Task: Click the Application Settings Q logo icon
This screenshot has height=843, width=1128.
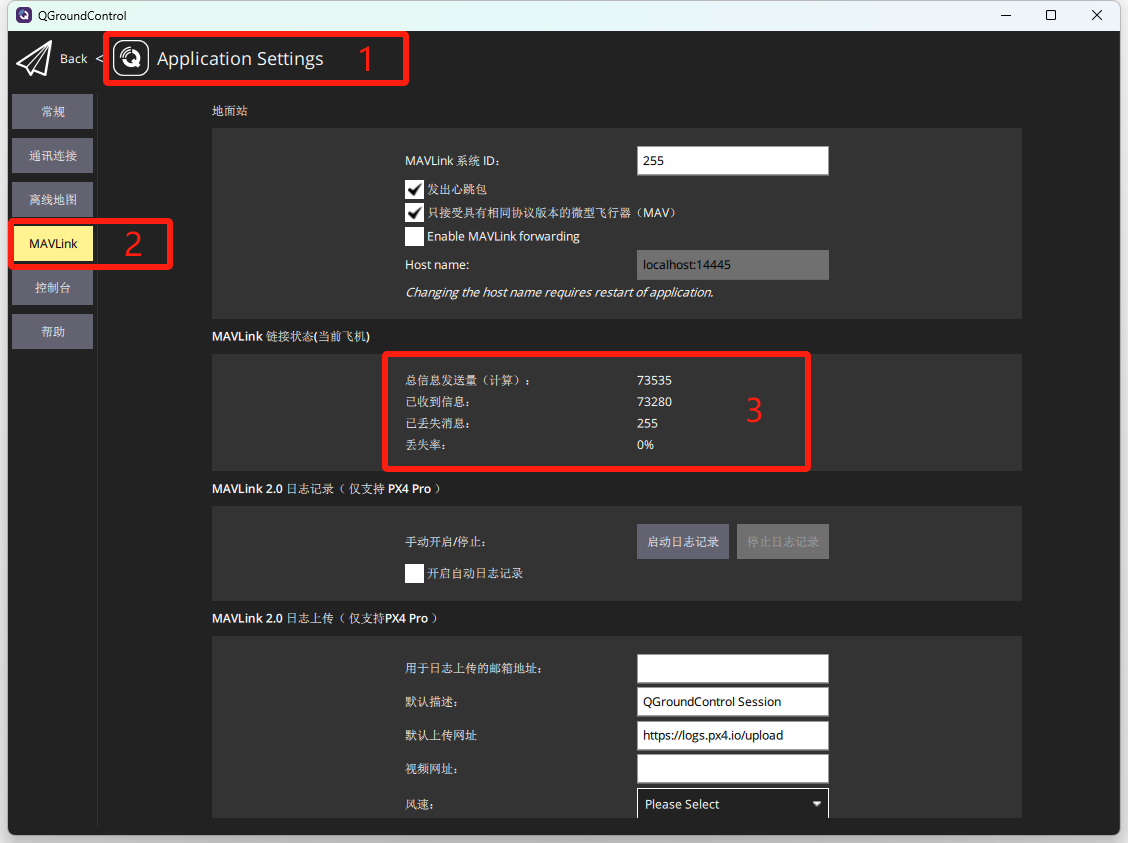Action: point(131,58)
